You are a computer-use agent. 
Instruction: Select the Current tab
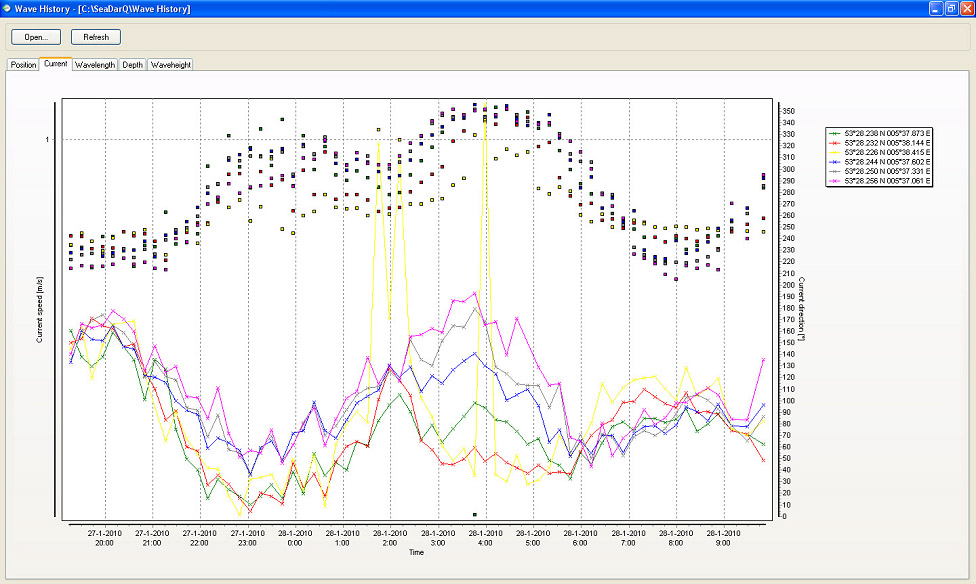pyautogui.click(x=55, y=64)
